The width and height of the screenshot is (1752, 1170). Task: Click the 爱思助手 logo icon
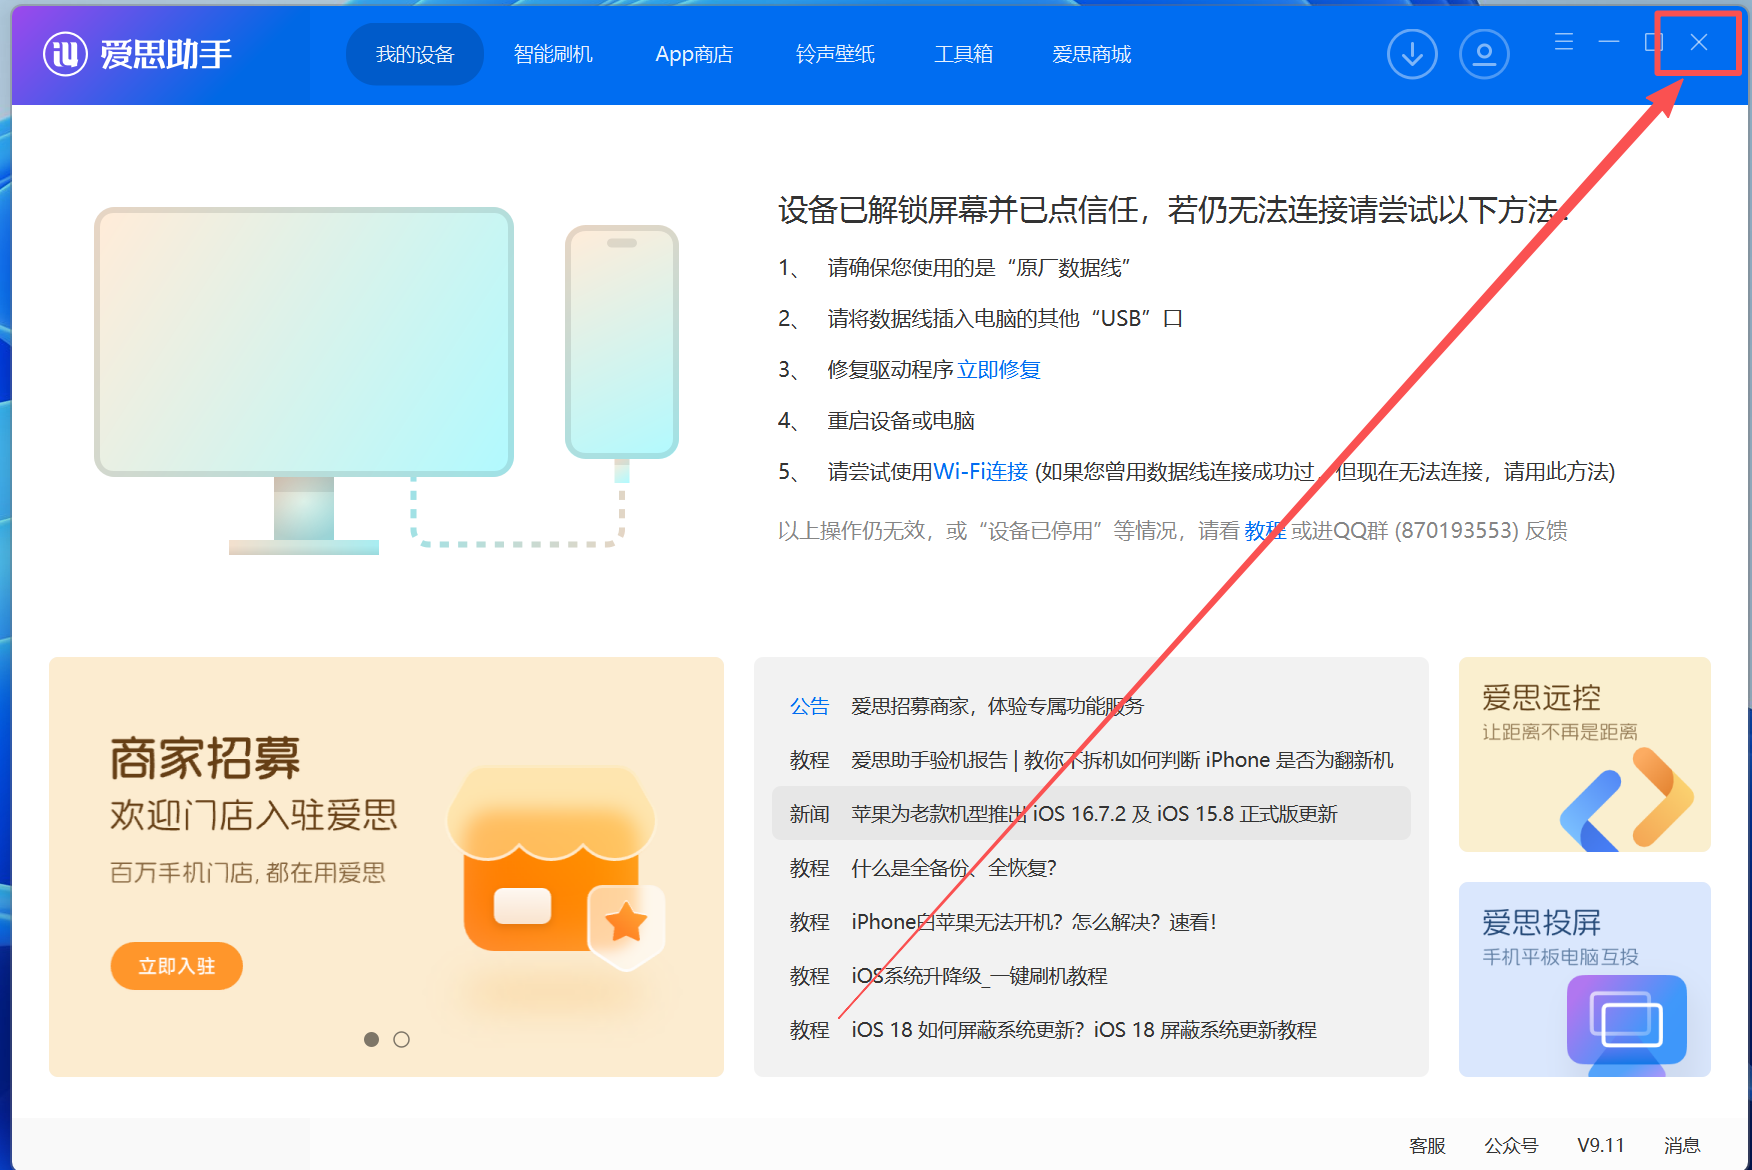[x=66, y=54]
